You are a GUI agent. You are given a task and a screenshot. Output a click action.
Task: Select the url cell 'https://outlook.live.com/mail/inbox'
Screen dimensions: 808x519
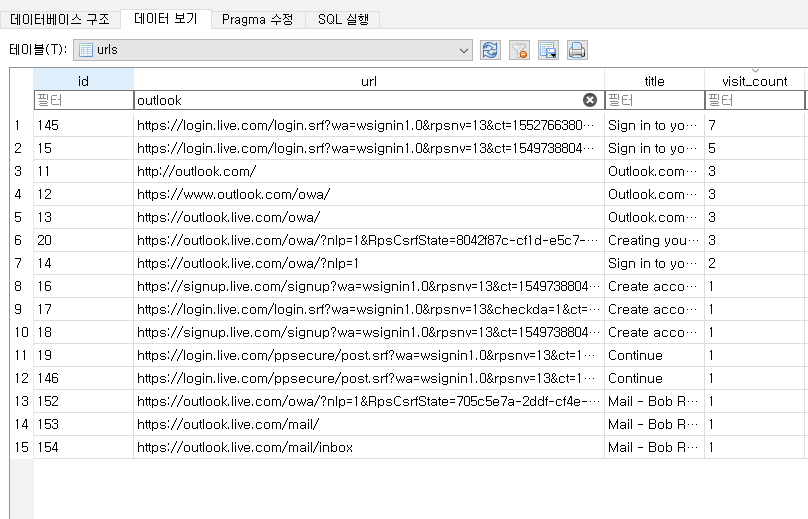369,447
